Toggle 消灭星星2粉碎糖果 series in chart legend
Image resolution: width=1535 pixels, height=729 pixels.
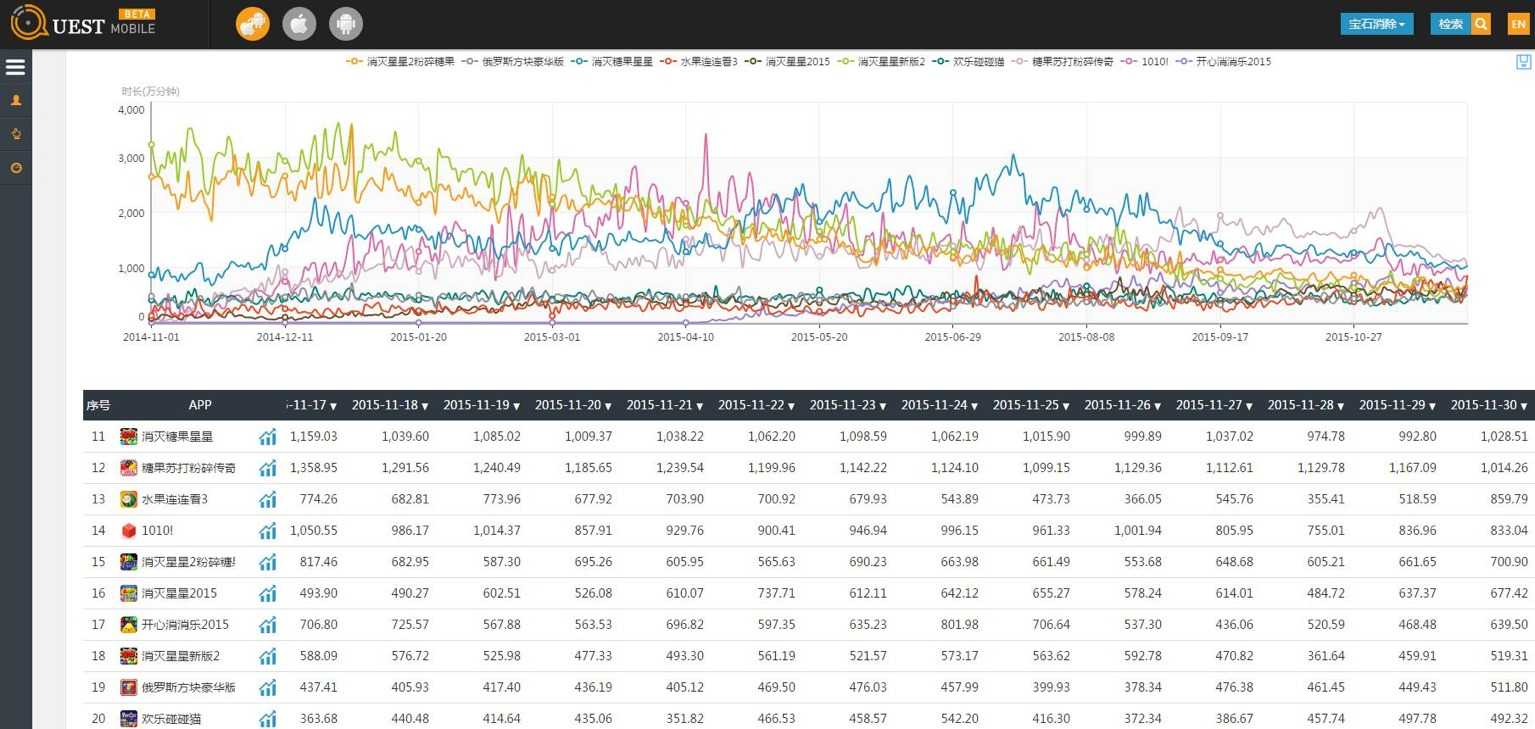click(x=400, y=62)
